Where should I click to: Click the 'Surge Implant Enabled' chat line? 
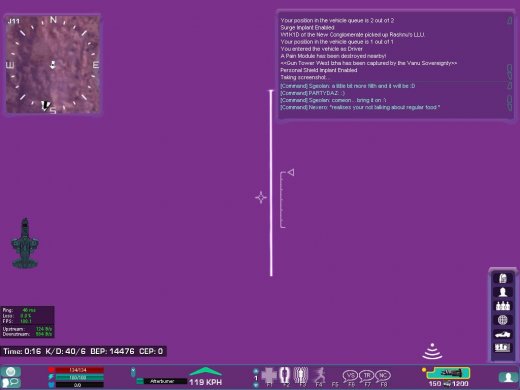[307, 28]
